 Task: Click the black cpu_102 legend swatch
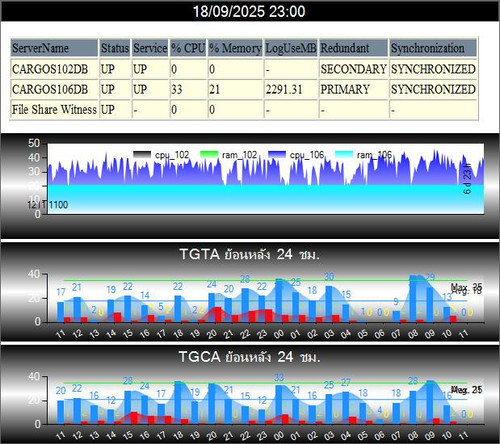click(142, 155)
